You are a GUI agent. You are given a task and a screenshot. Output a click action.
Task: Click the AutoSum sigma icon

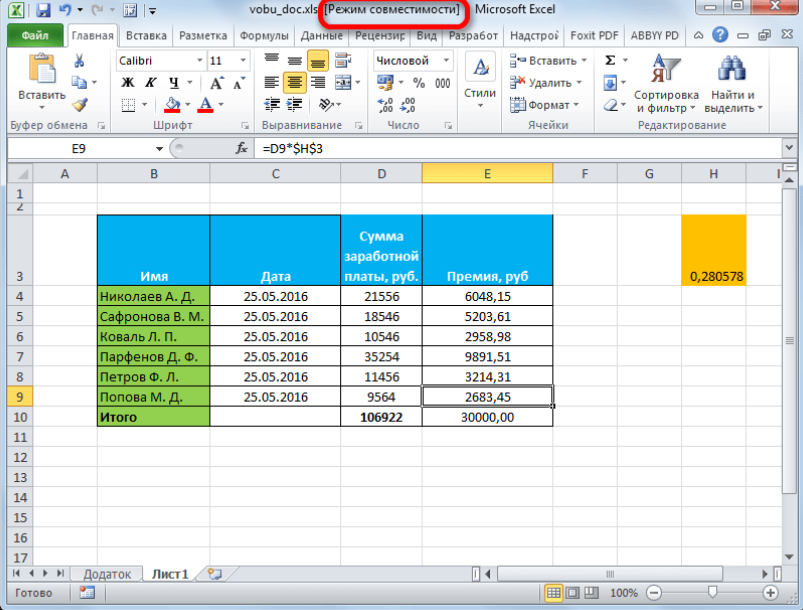(x=610, y=61)
